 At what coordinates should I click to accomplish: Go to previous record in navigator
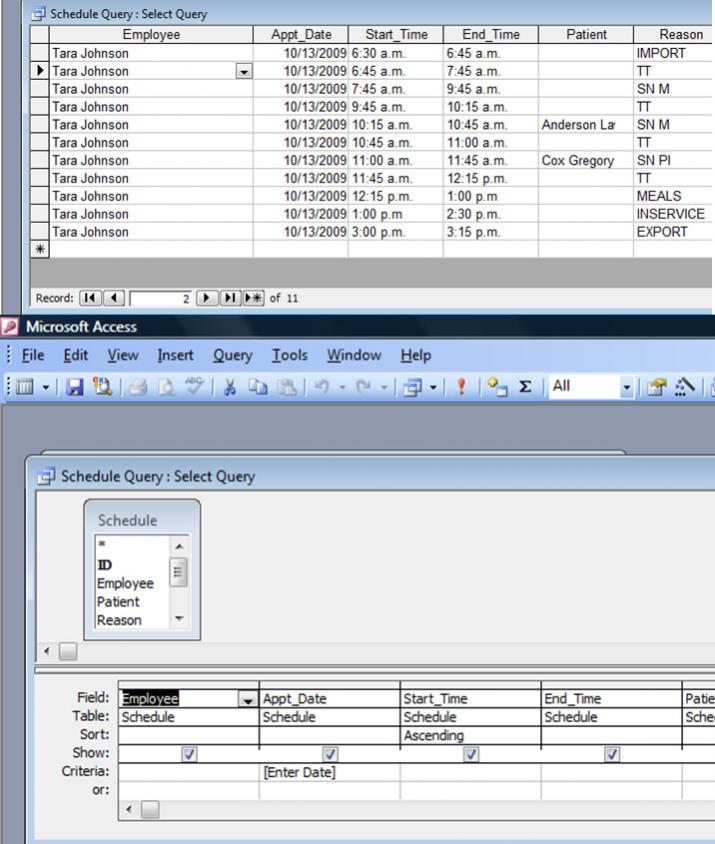click(x=114, y=298)
